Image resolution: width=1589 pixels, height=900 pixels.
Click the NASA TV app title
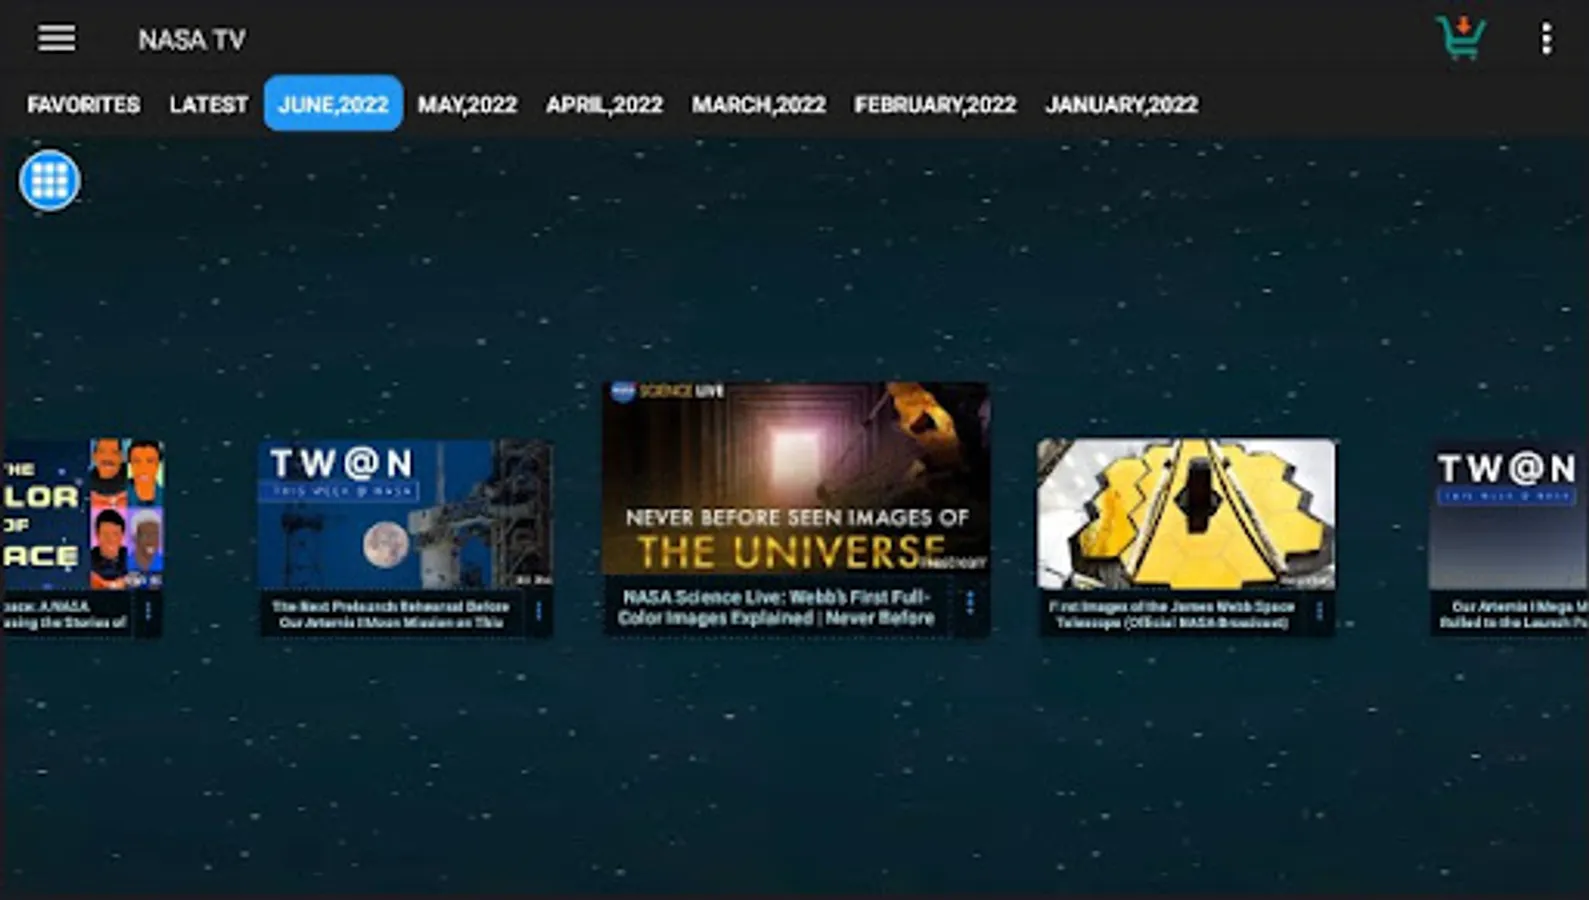pyautogui.click(x=191, y=40)
